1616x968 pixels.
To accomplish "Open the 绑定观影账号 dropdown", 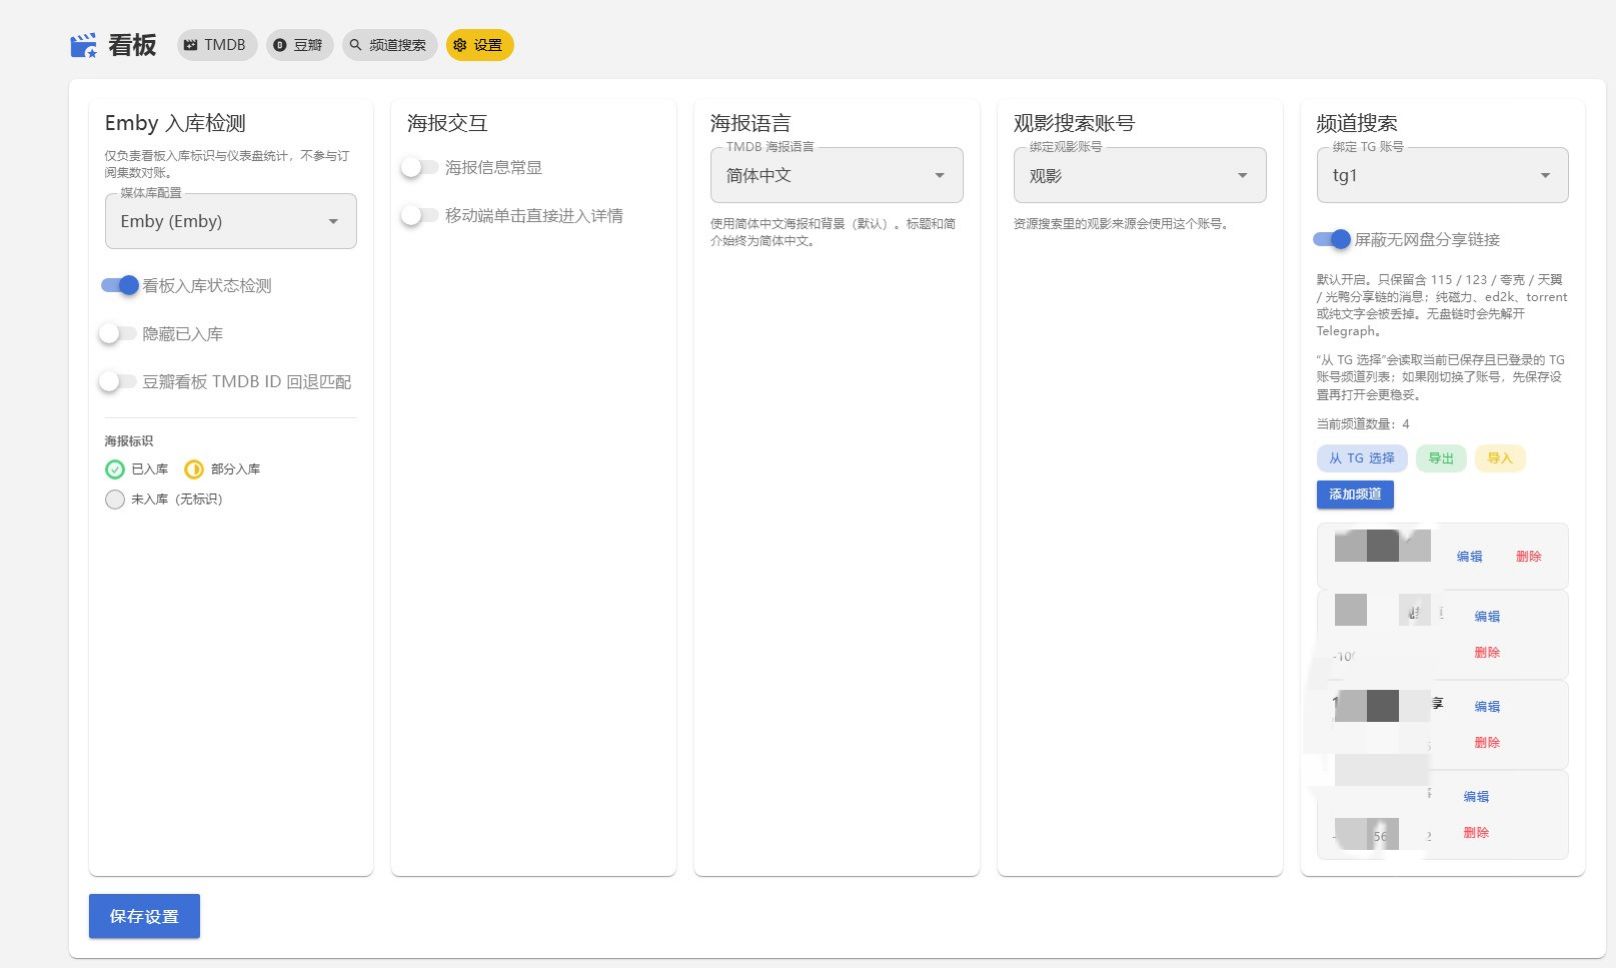I will click(1140, 175).
